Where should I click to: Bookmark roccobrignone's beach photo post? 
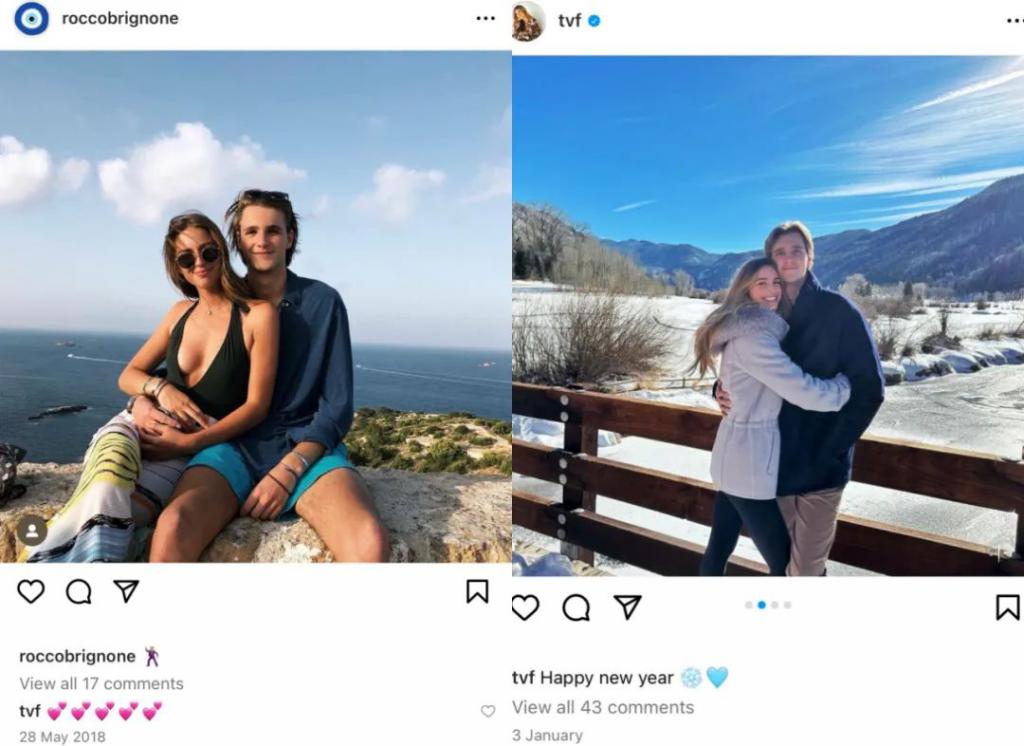[477, 592]
